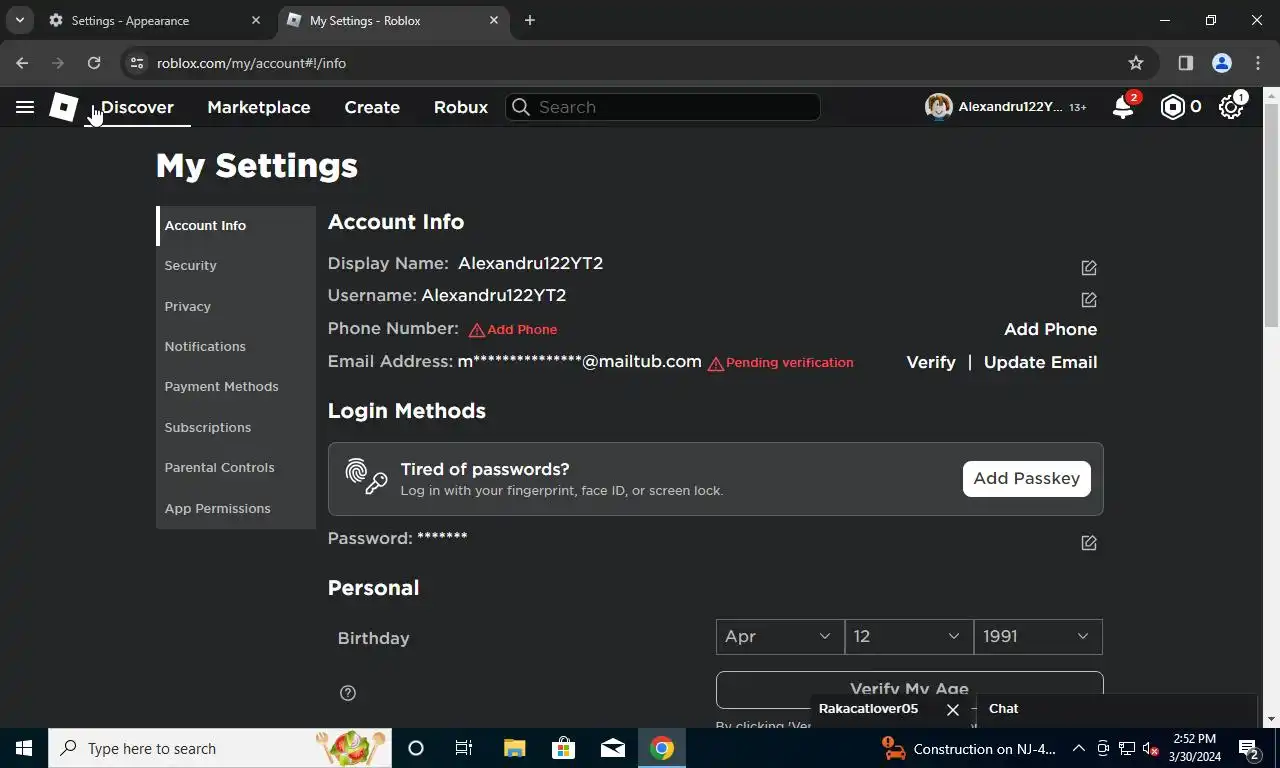Click the user avatar thumbnail

pyautogui.click(x=938, y=107)
